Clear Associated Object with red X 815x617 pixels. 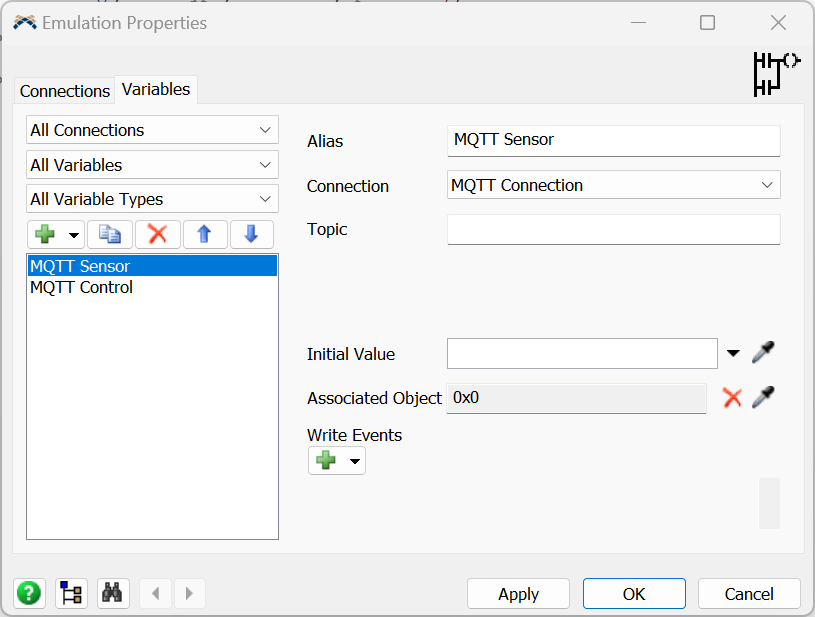pos(732,397)
